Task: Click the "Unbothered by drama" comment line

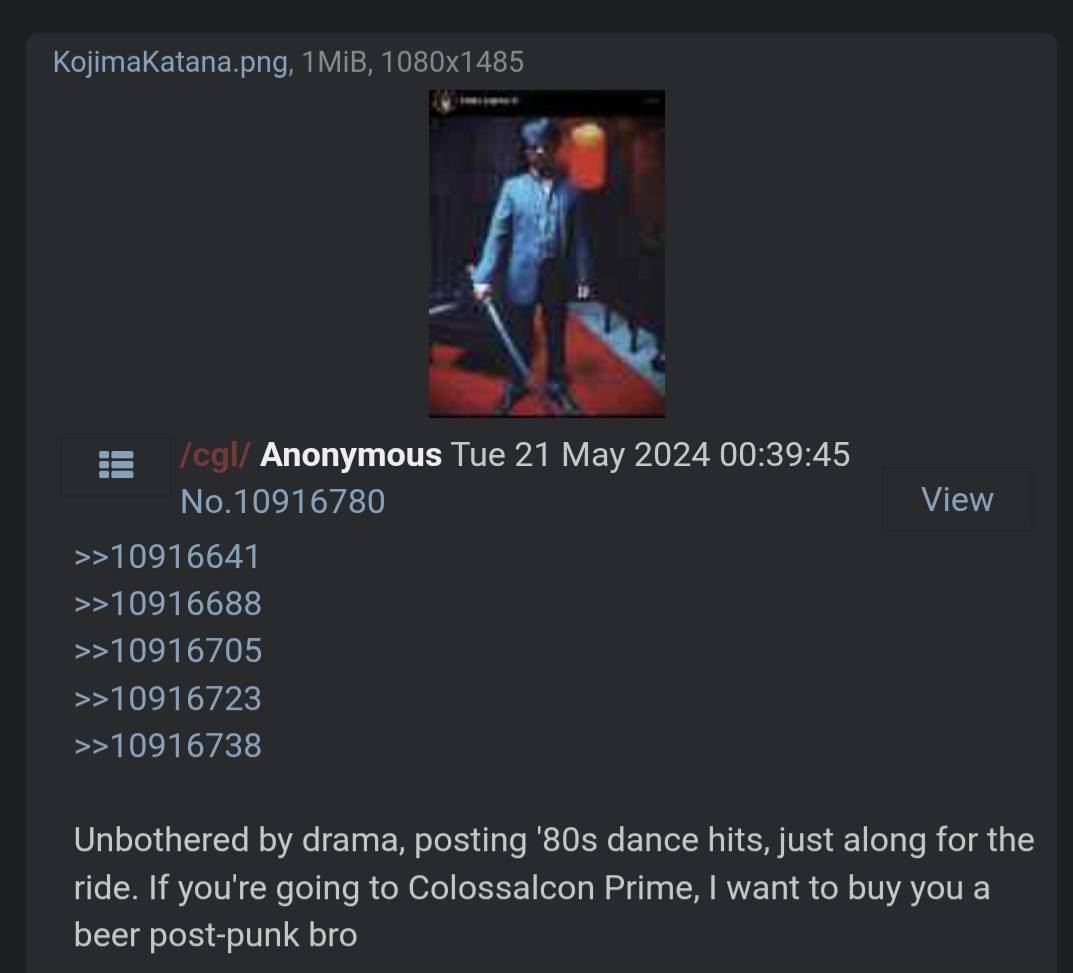Action: [553, 840]
